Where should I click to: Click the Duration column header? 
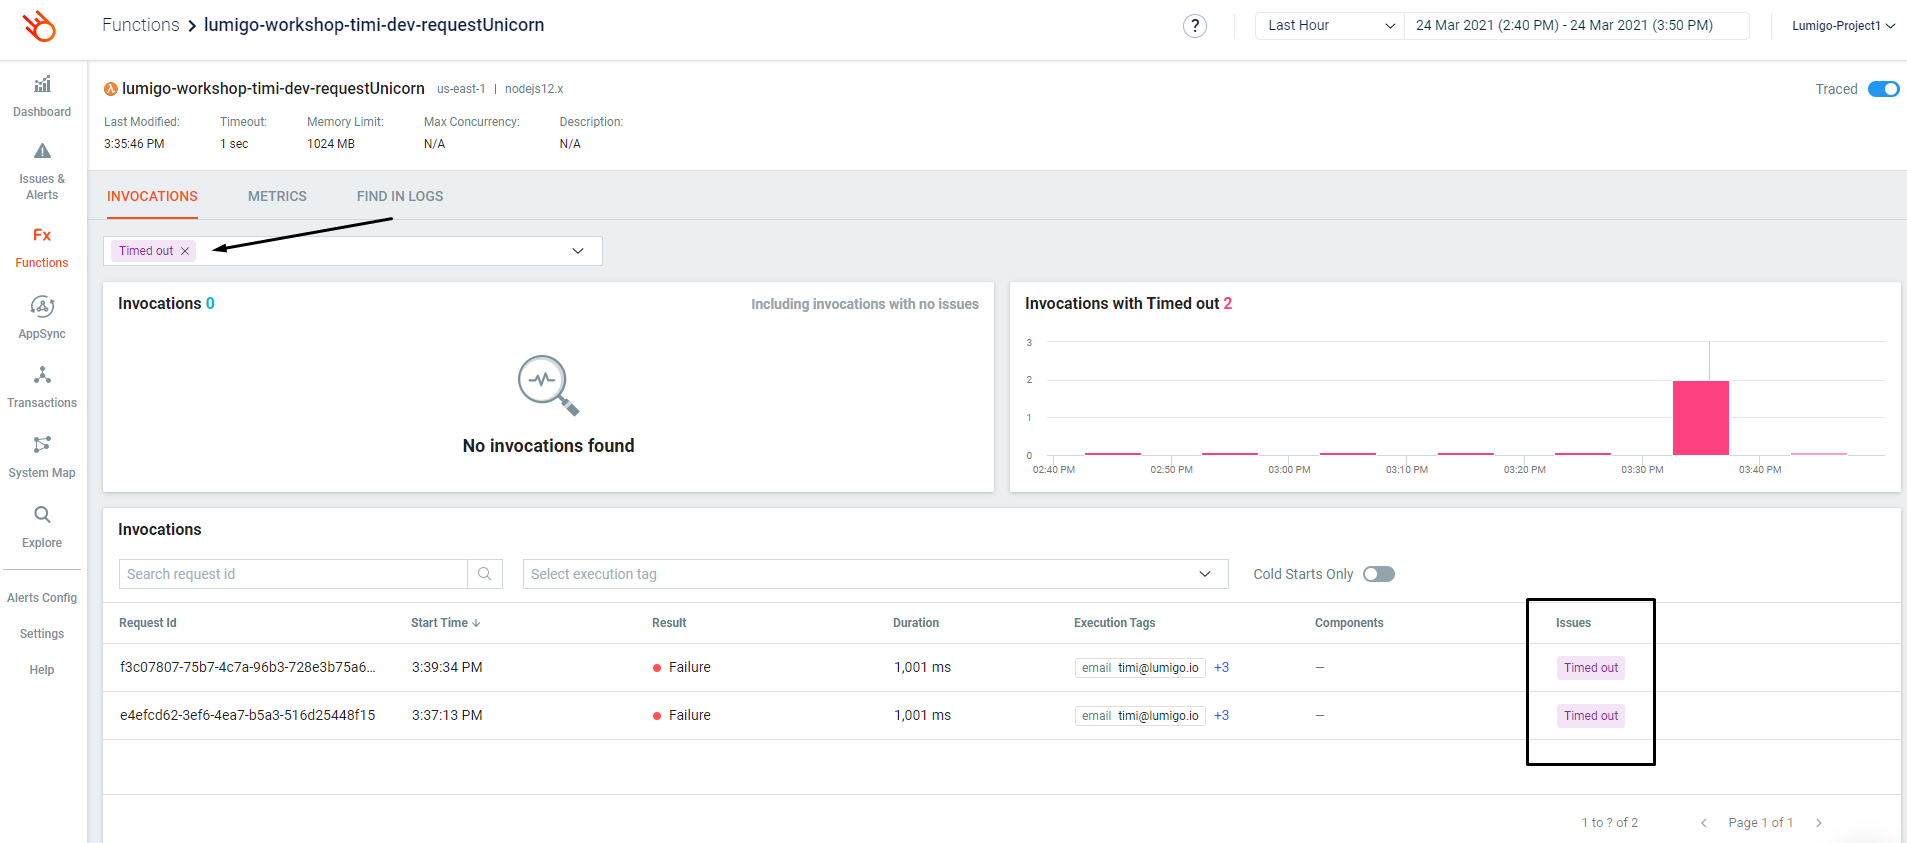click(x=916, y=623)
